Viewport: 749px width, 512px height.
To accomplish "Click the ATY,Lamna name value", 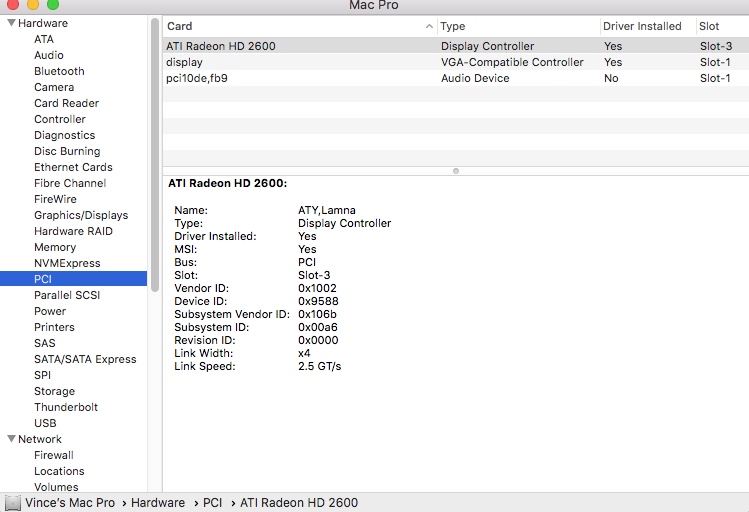I will pos(327,210).
